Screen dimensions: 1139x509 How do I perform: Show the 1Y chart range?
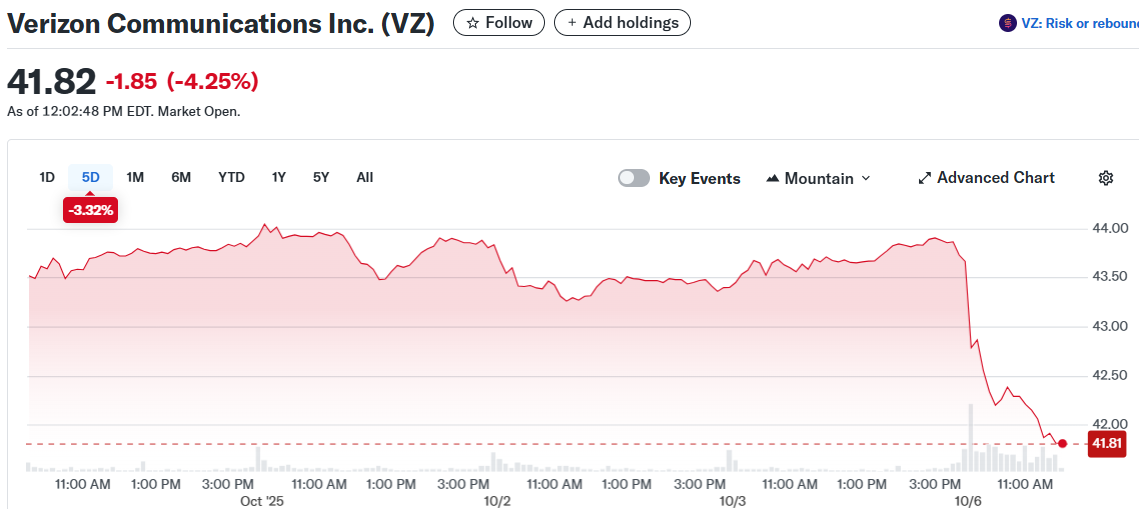tap(279, 177)
